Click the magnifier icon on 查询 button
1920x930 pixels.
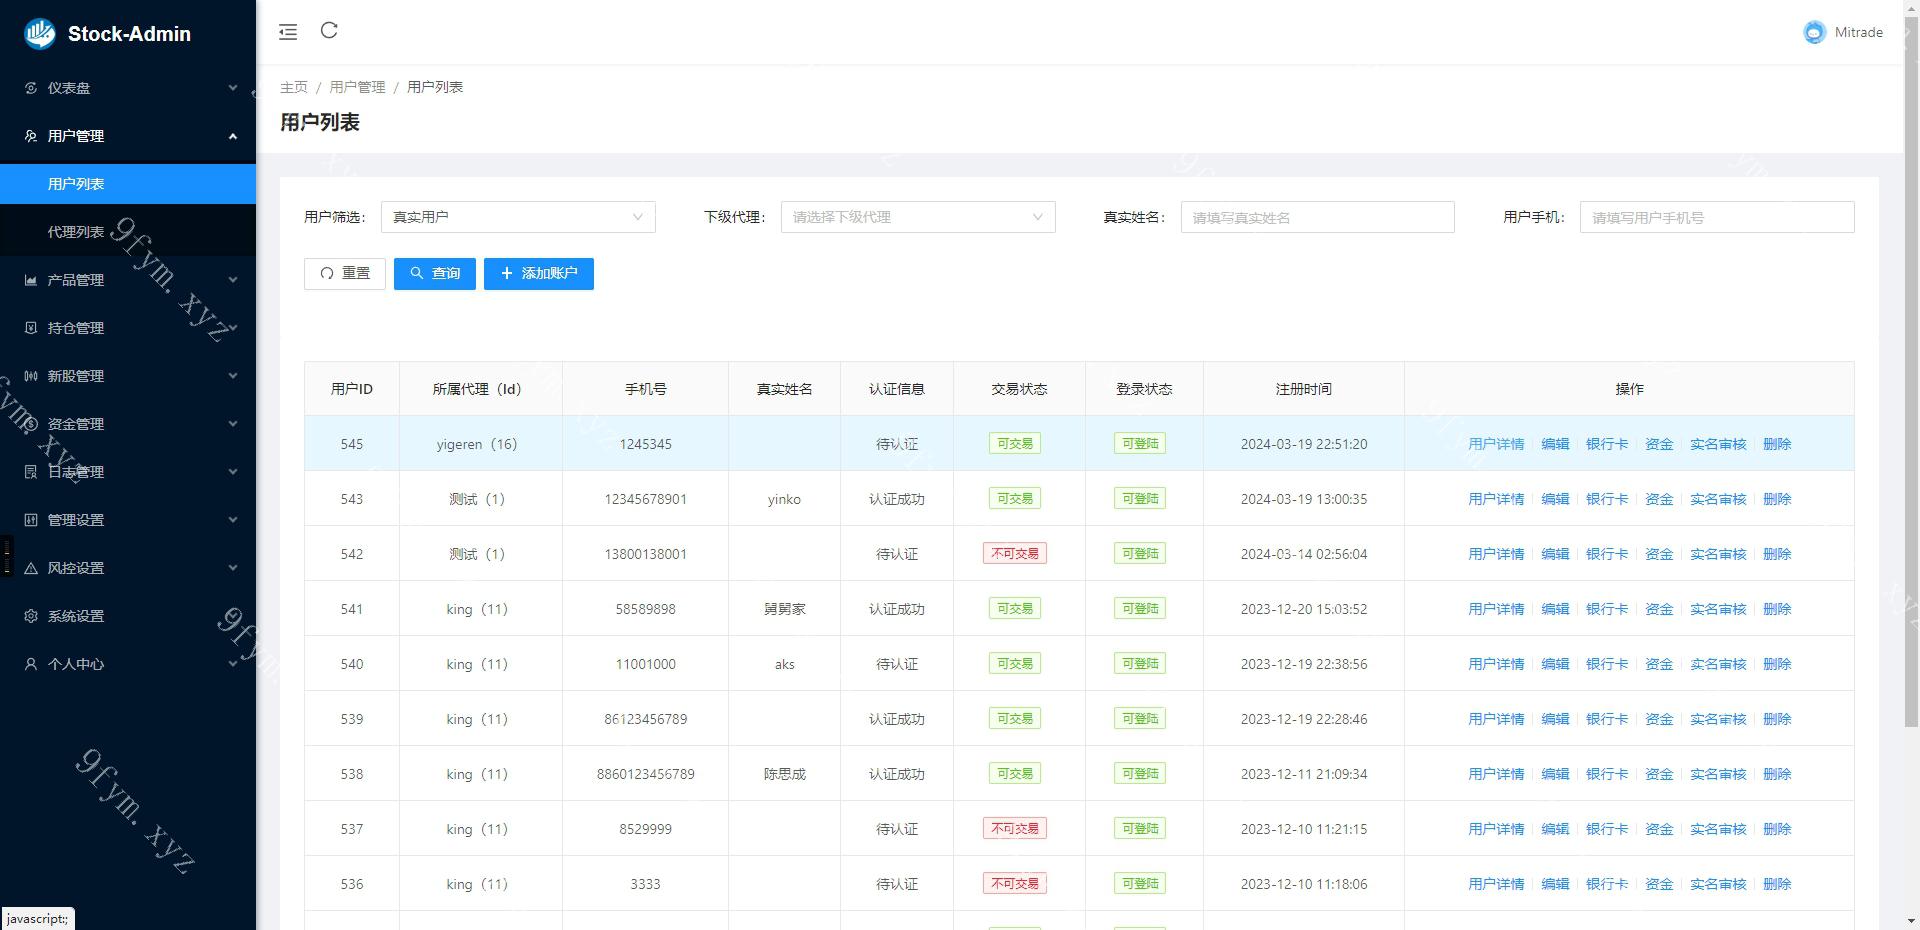417,273
